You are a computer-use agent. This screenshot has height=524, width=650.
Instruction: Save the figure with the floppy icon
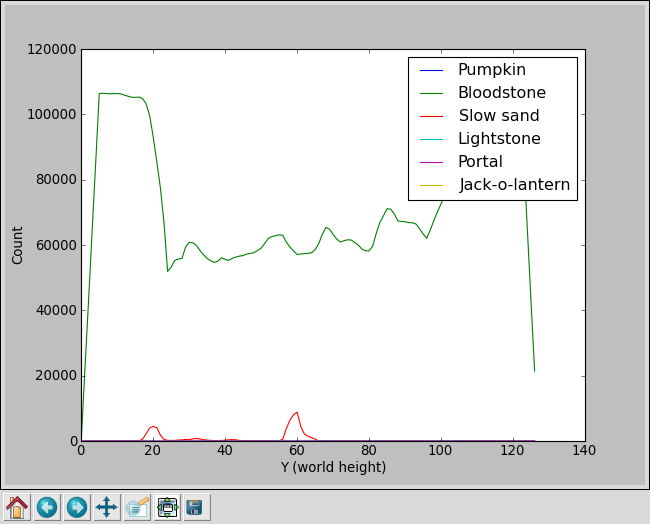[x=196, y=507]
